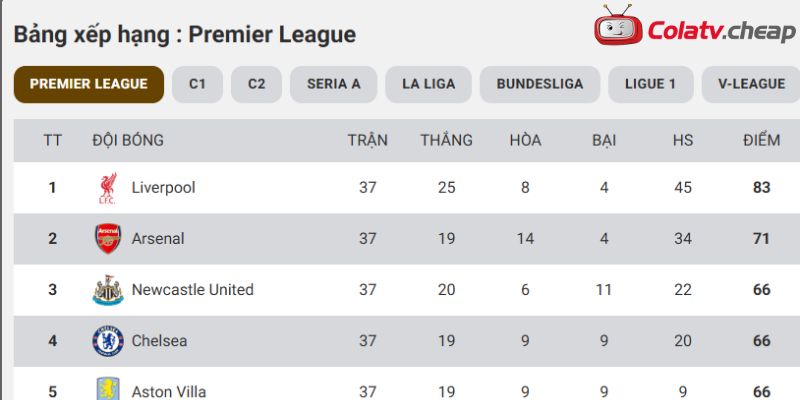Switch to the C2 league tab

coord(257,84)
